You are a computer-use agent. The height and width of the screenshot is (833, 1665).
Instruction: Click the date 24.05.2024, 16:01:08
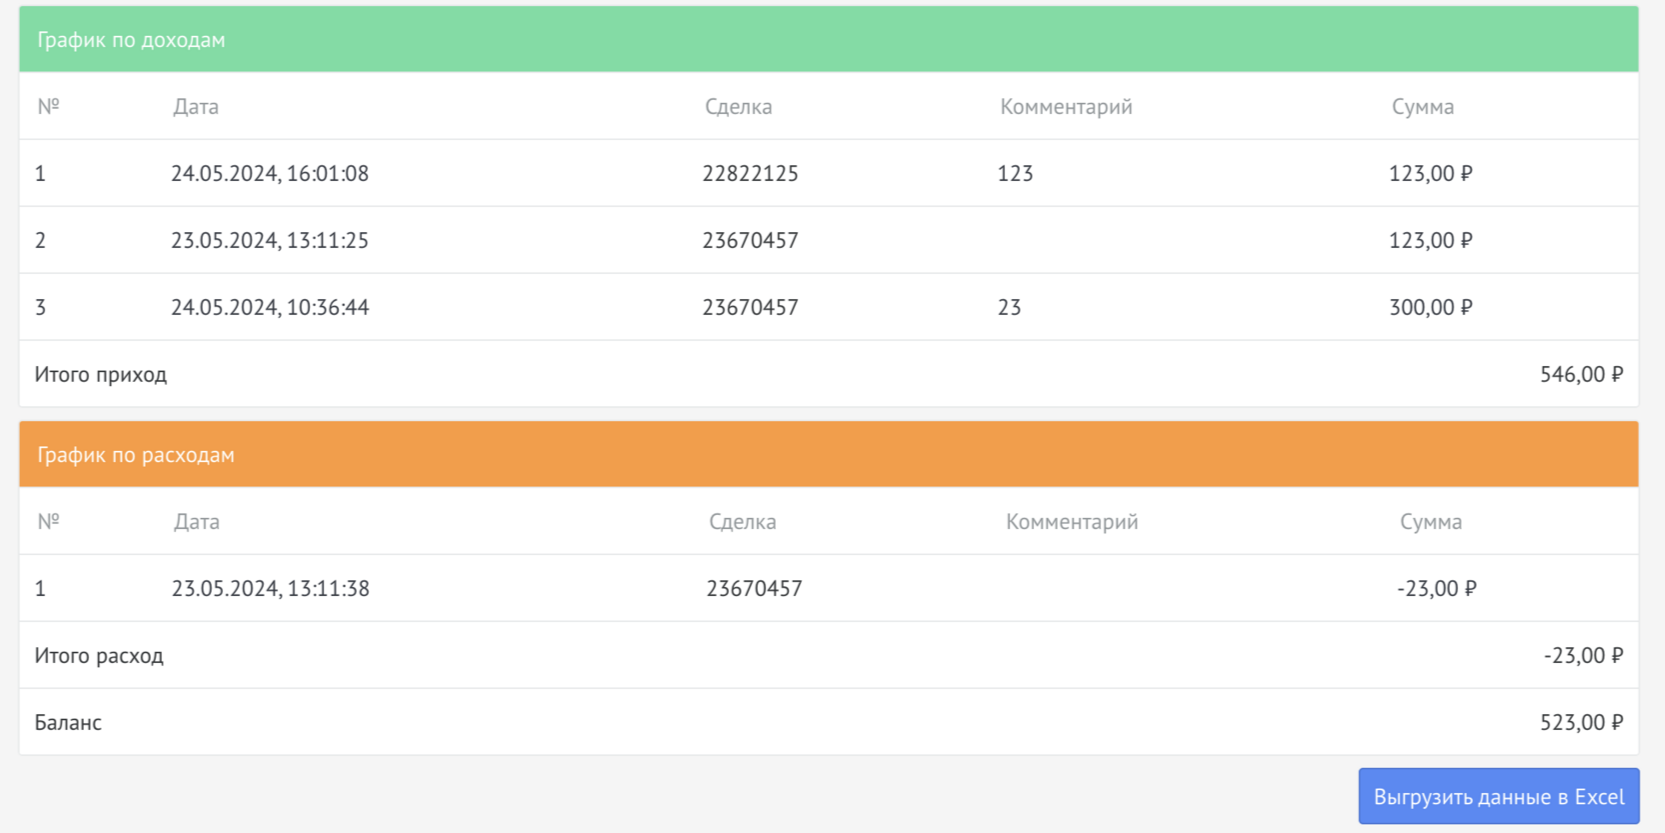(x=269, y=174)
